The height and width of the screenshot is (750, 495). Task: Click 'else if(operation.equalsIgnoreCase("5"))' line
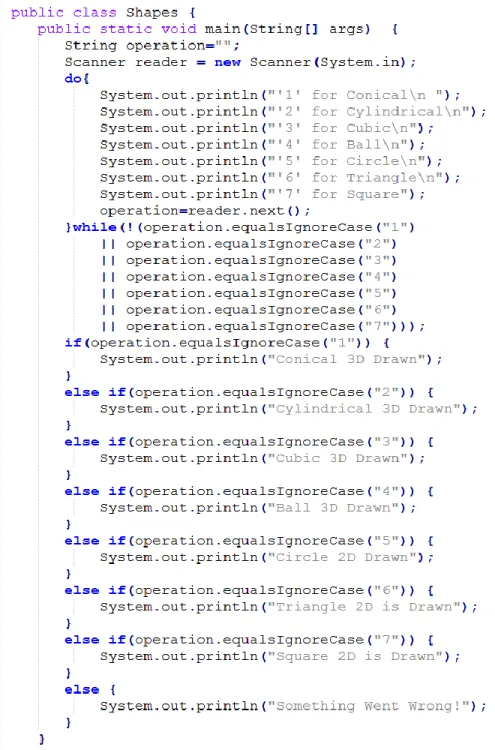(x=249, y=541)
